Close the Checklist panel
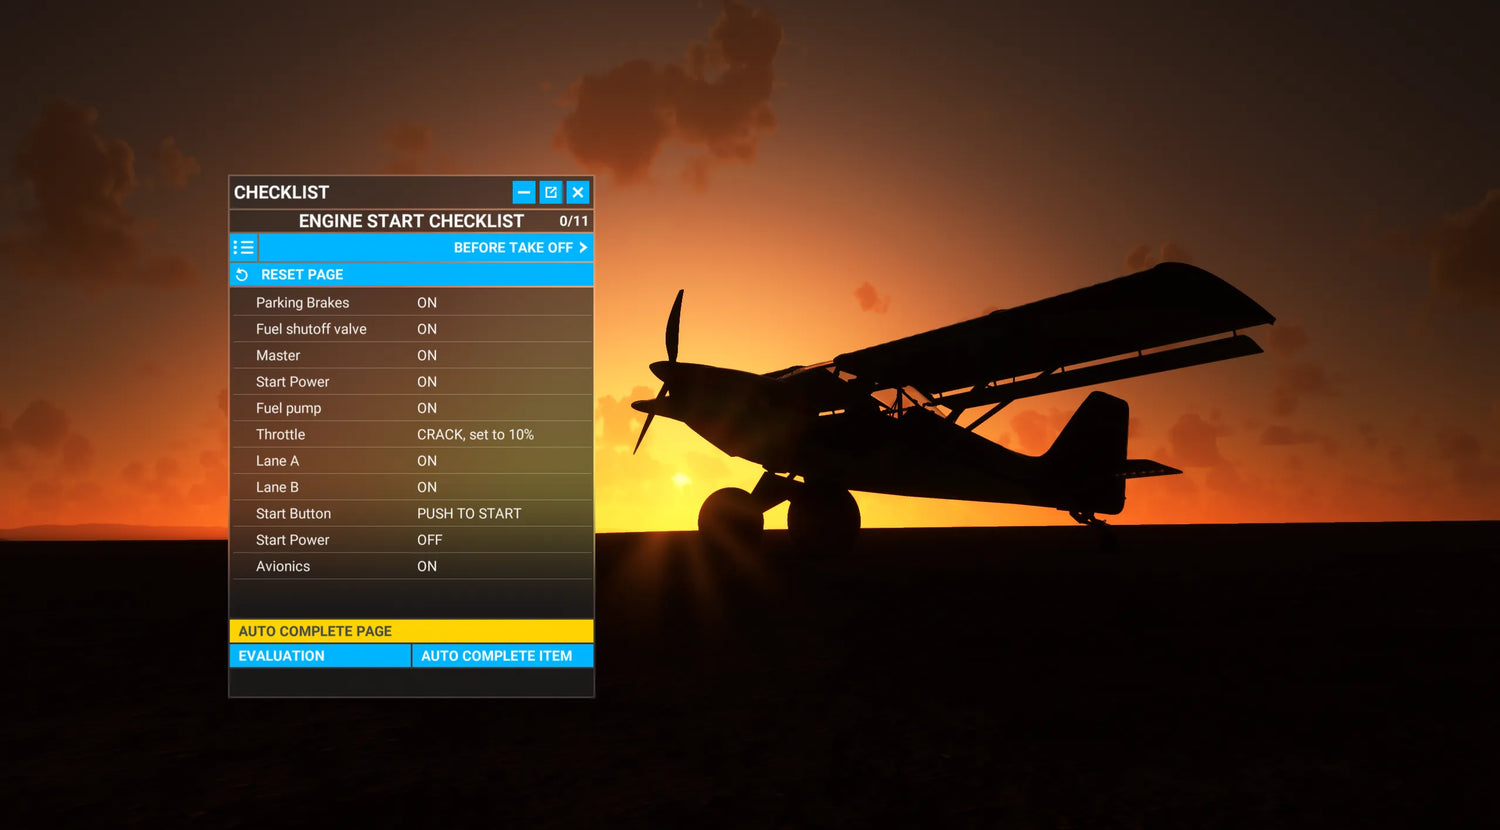This screenshot has width=1500, height=830. (x=578, y=192)
